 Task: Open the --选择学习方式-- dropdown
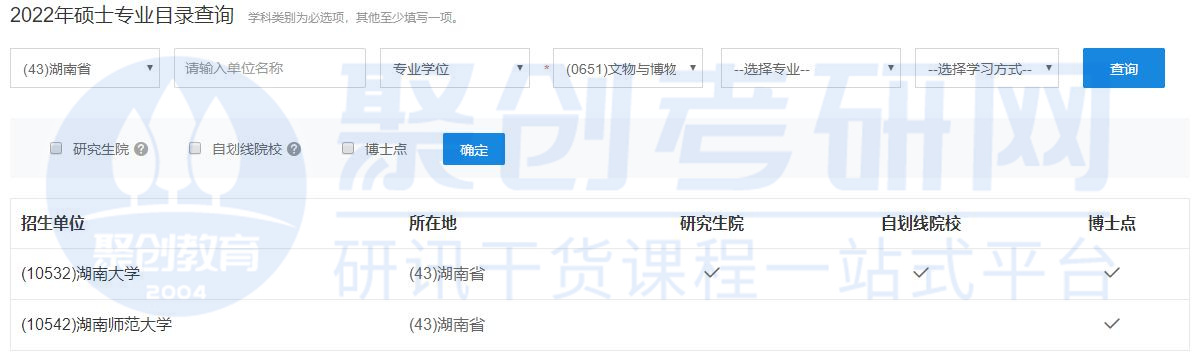tap(987, 68)
